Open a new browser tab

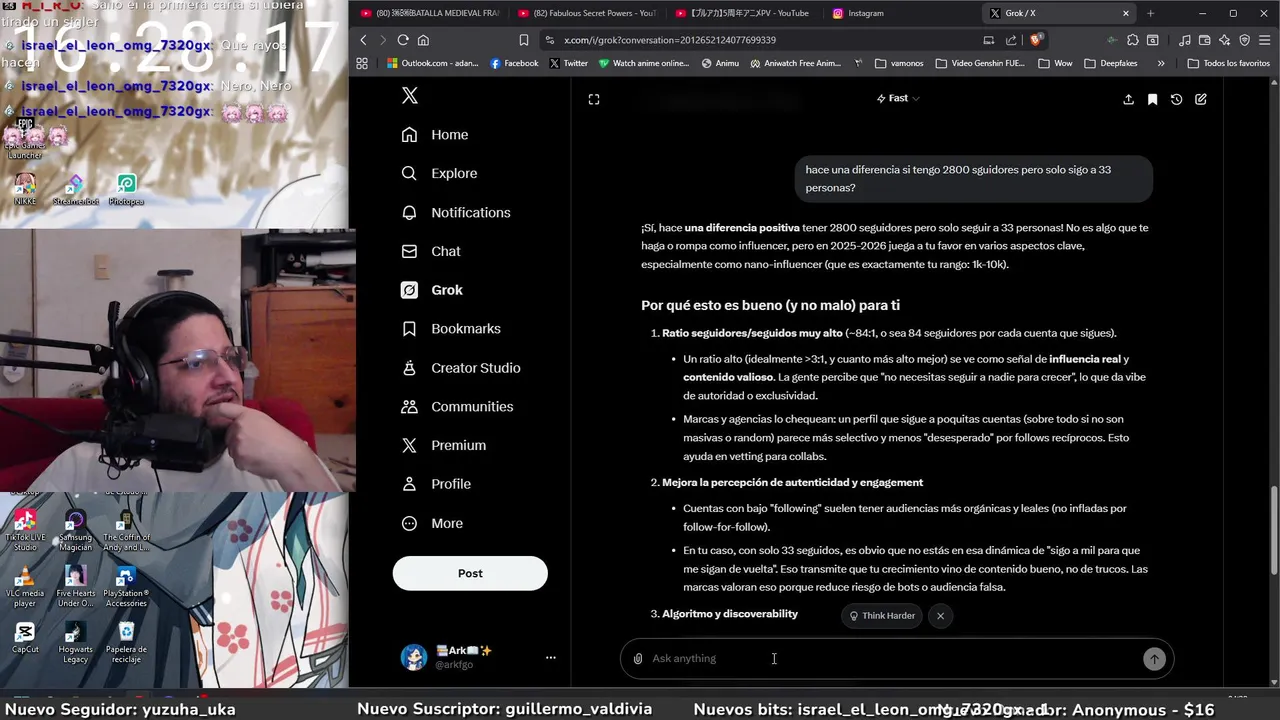[x=1150, y=13]
